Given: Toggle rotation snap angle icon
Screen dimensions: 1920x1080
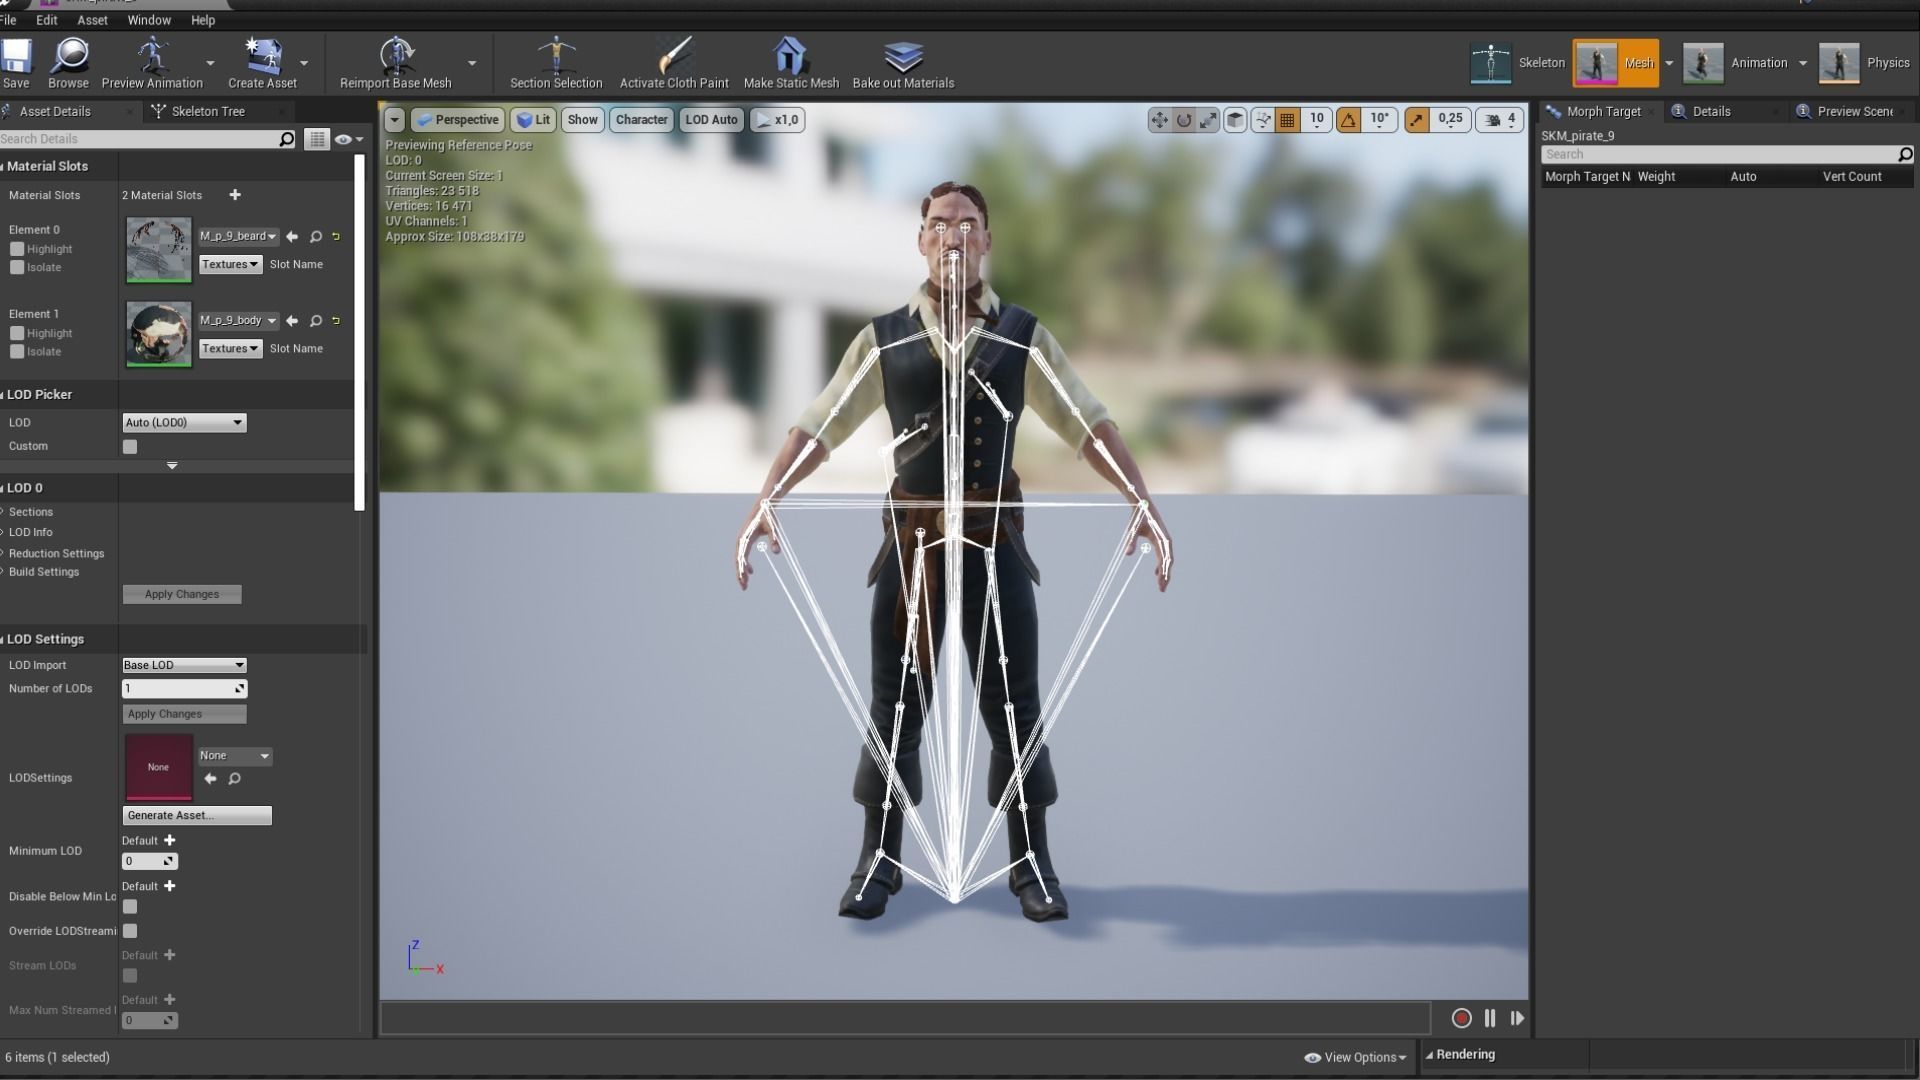Looking at the screenshot, I should click(1349, 120).
